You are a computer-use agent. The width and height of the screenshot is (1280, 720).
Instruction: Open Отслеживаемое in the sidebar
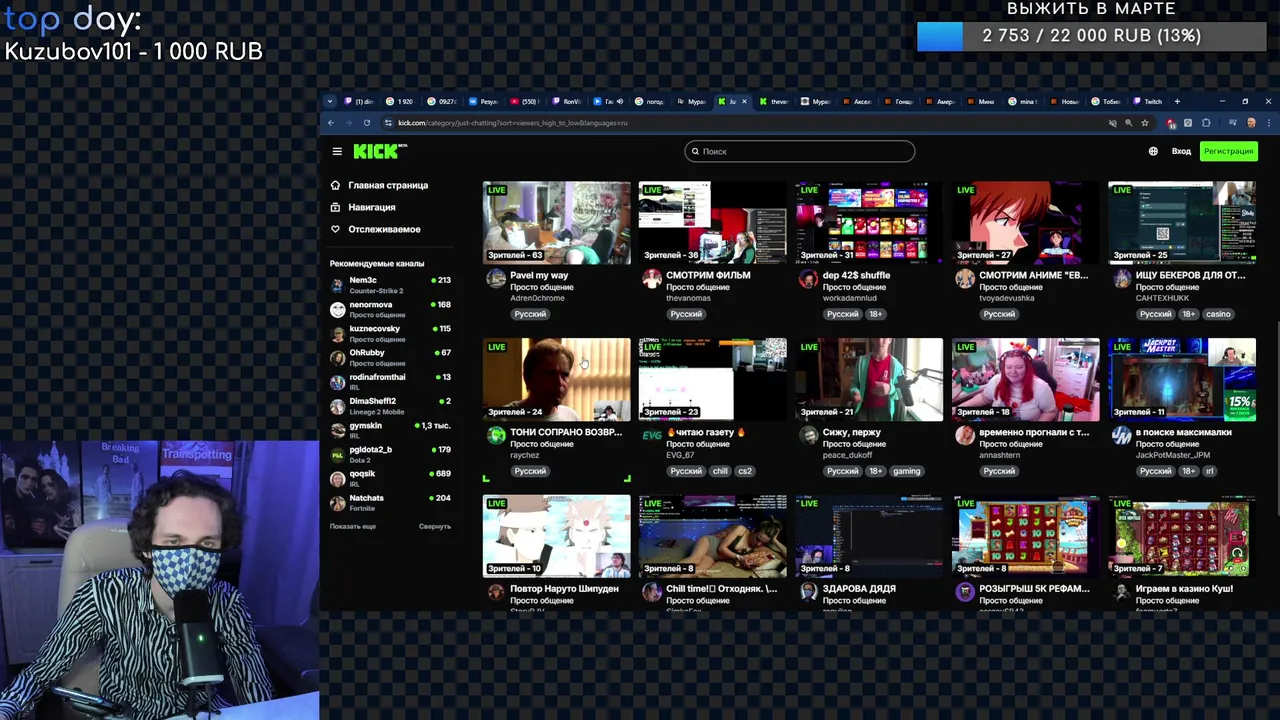click(384, 229)
